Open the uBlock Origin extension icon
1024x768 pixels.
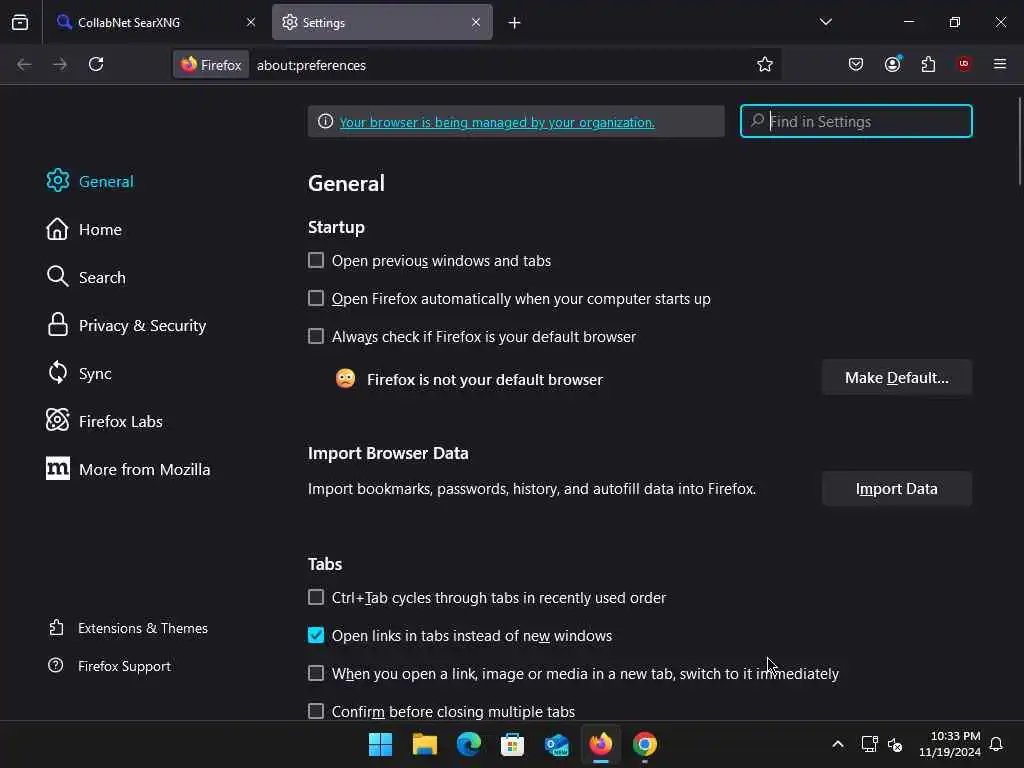964,64
